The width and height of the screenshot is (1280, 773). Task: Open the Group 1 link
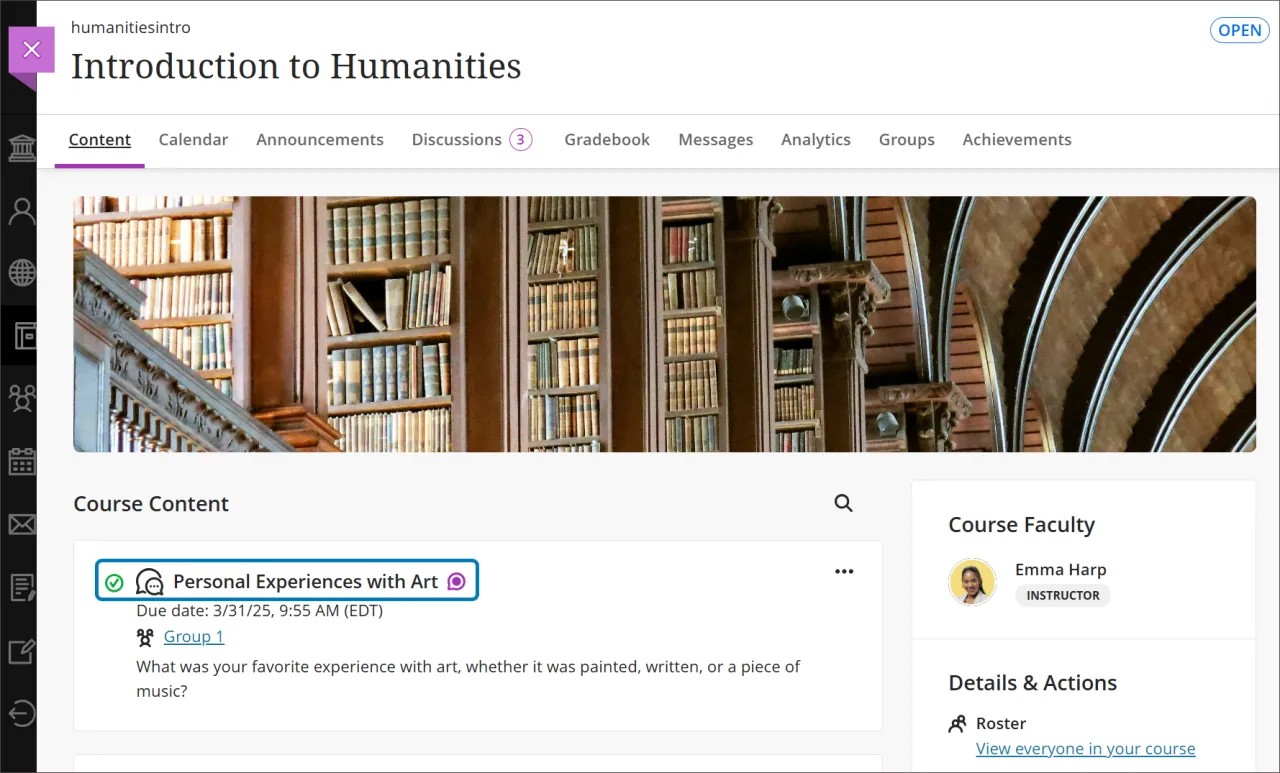[193, 637]
